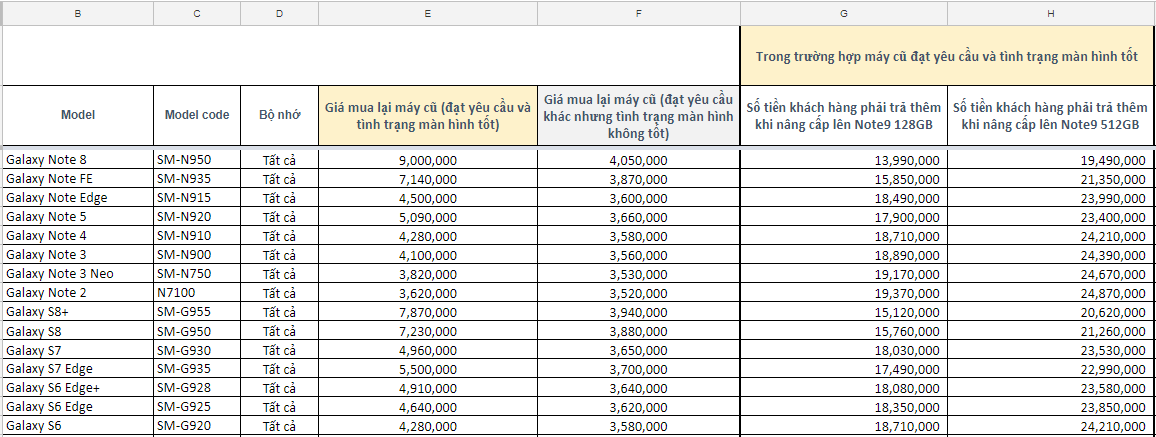
Task: Click the price cell '9,000,000'
Action: point(428,159)
